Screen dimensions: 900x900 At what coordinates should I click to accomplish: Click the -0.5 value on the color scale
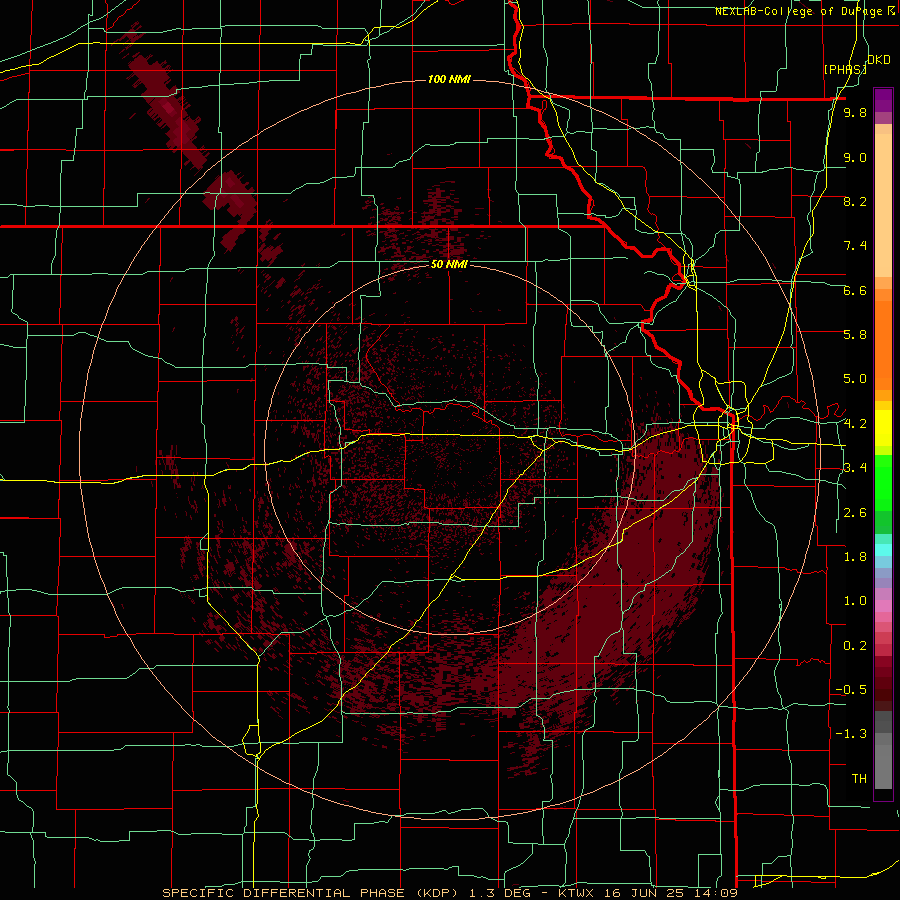[x=851, y=690]
